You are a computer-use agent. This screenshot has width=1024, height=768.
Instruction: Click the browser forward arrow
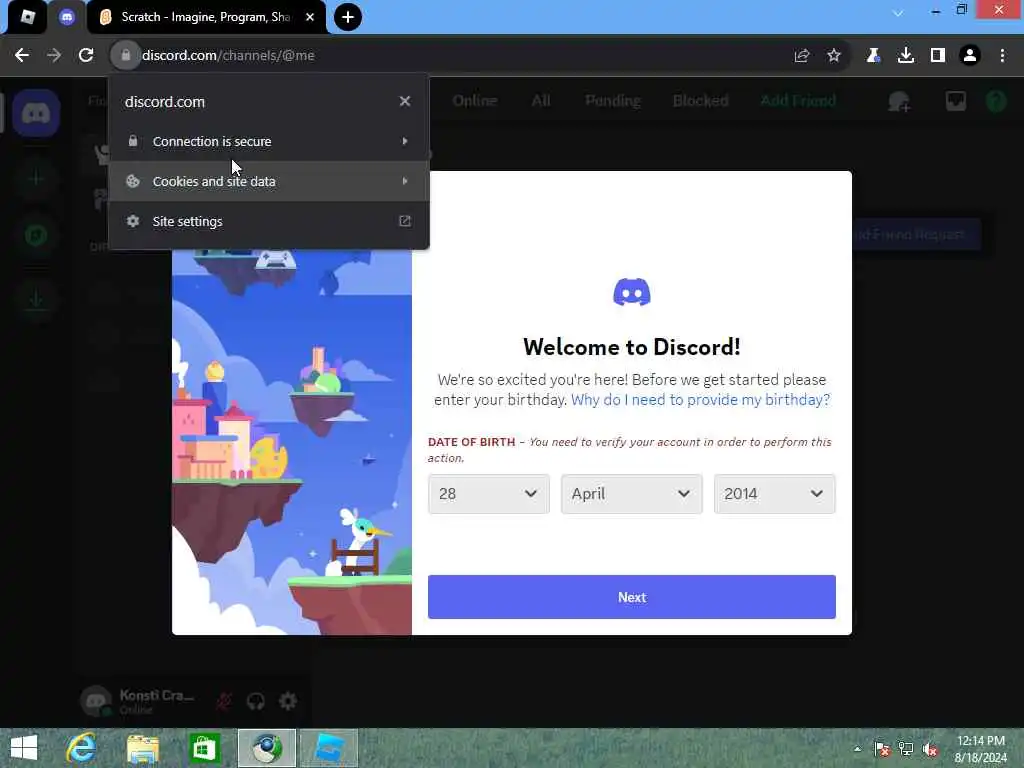(x=54, y=56)
